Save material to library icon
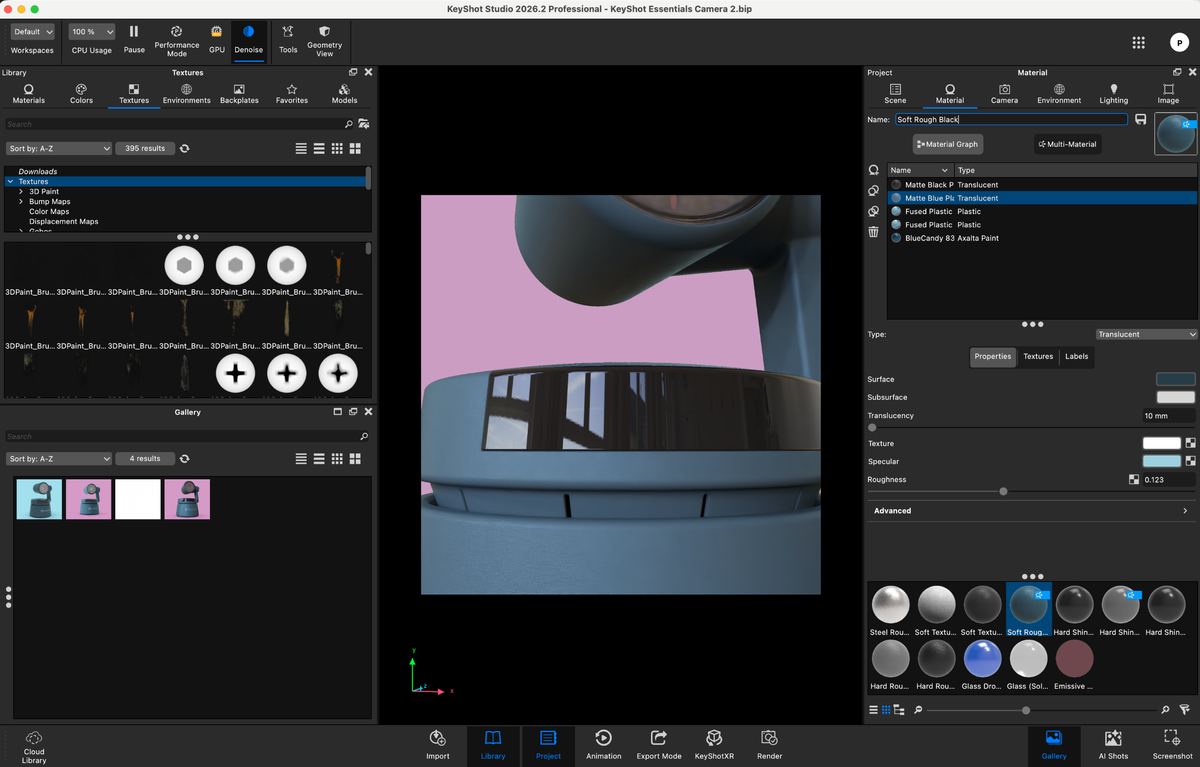The image size is (1200, 767). tap(1140, 119)
